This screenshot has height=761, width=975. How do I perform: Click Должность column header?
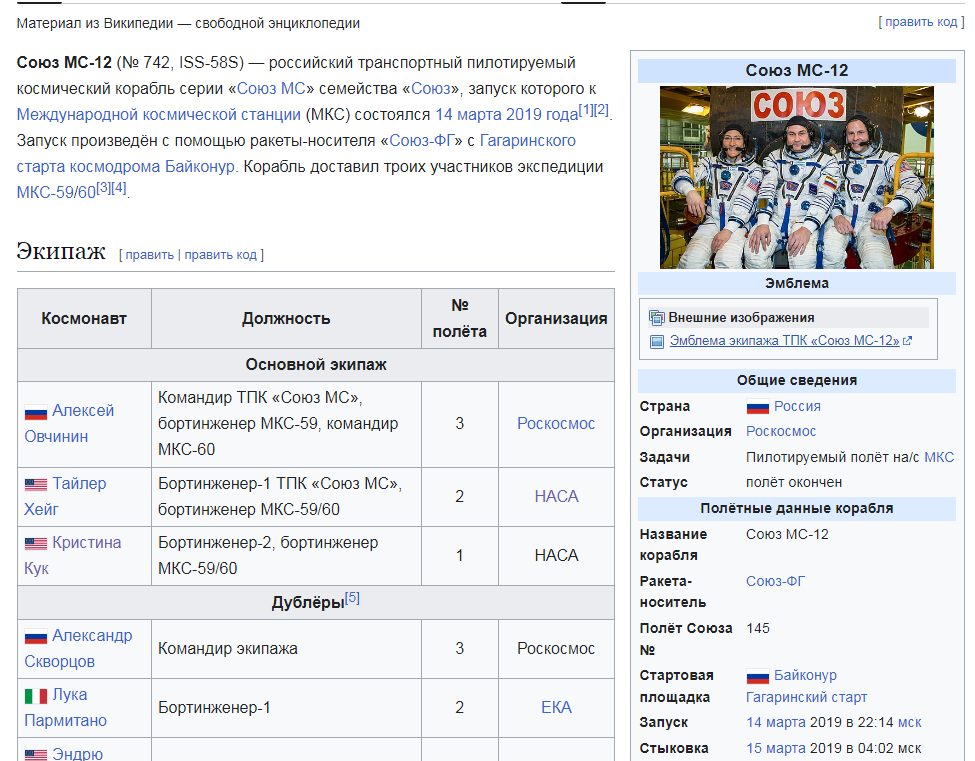point(286,318)
